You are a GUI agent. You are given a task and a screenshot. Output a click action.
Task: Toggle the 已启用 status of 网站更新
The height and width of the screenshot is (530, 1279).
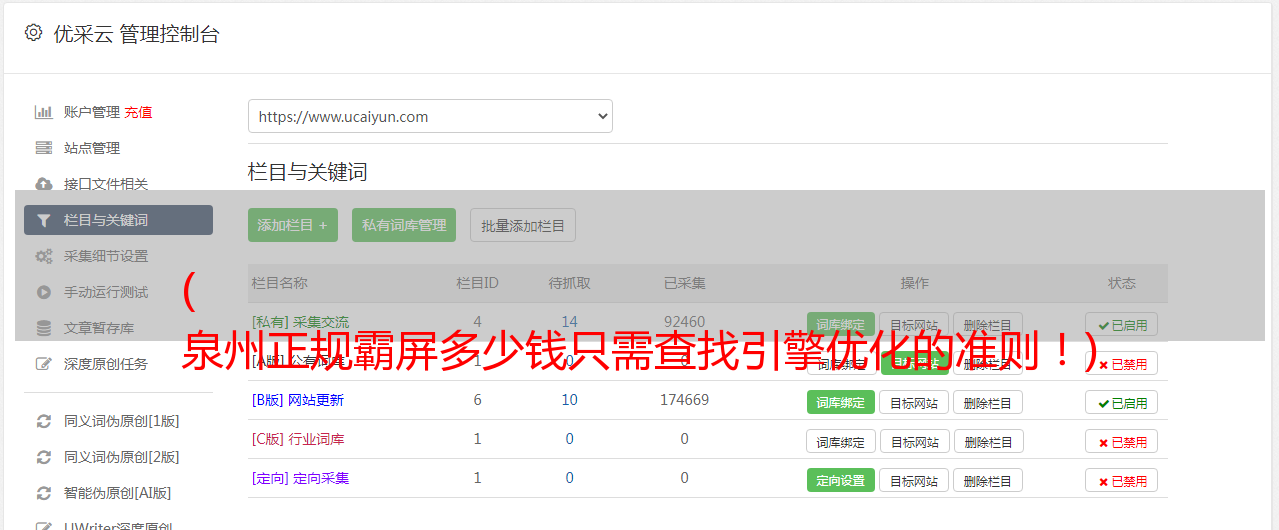(1122, 402)
